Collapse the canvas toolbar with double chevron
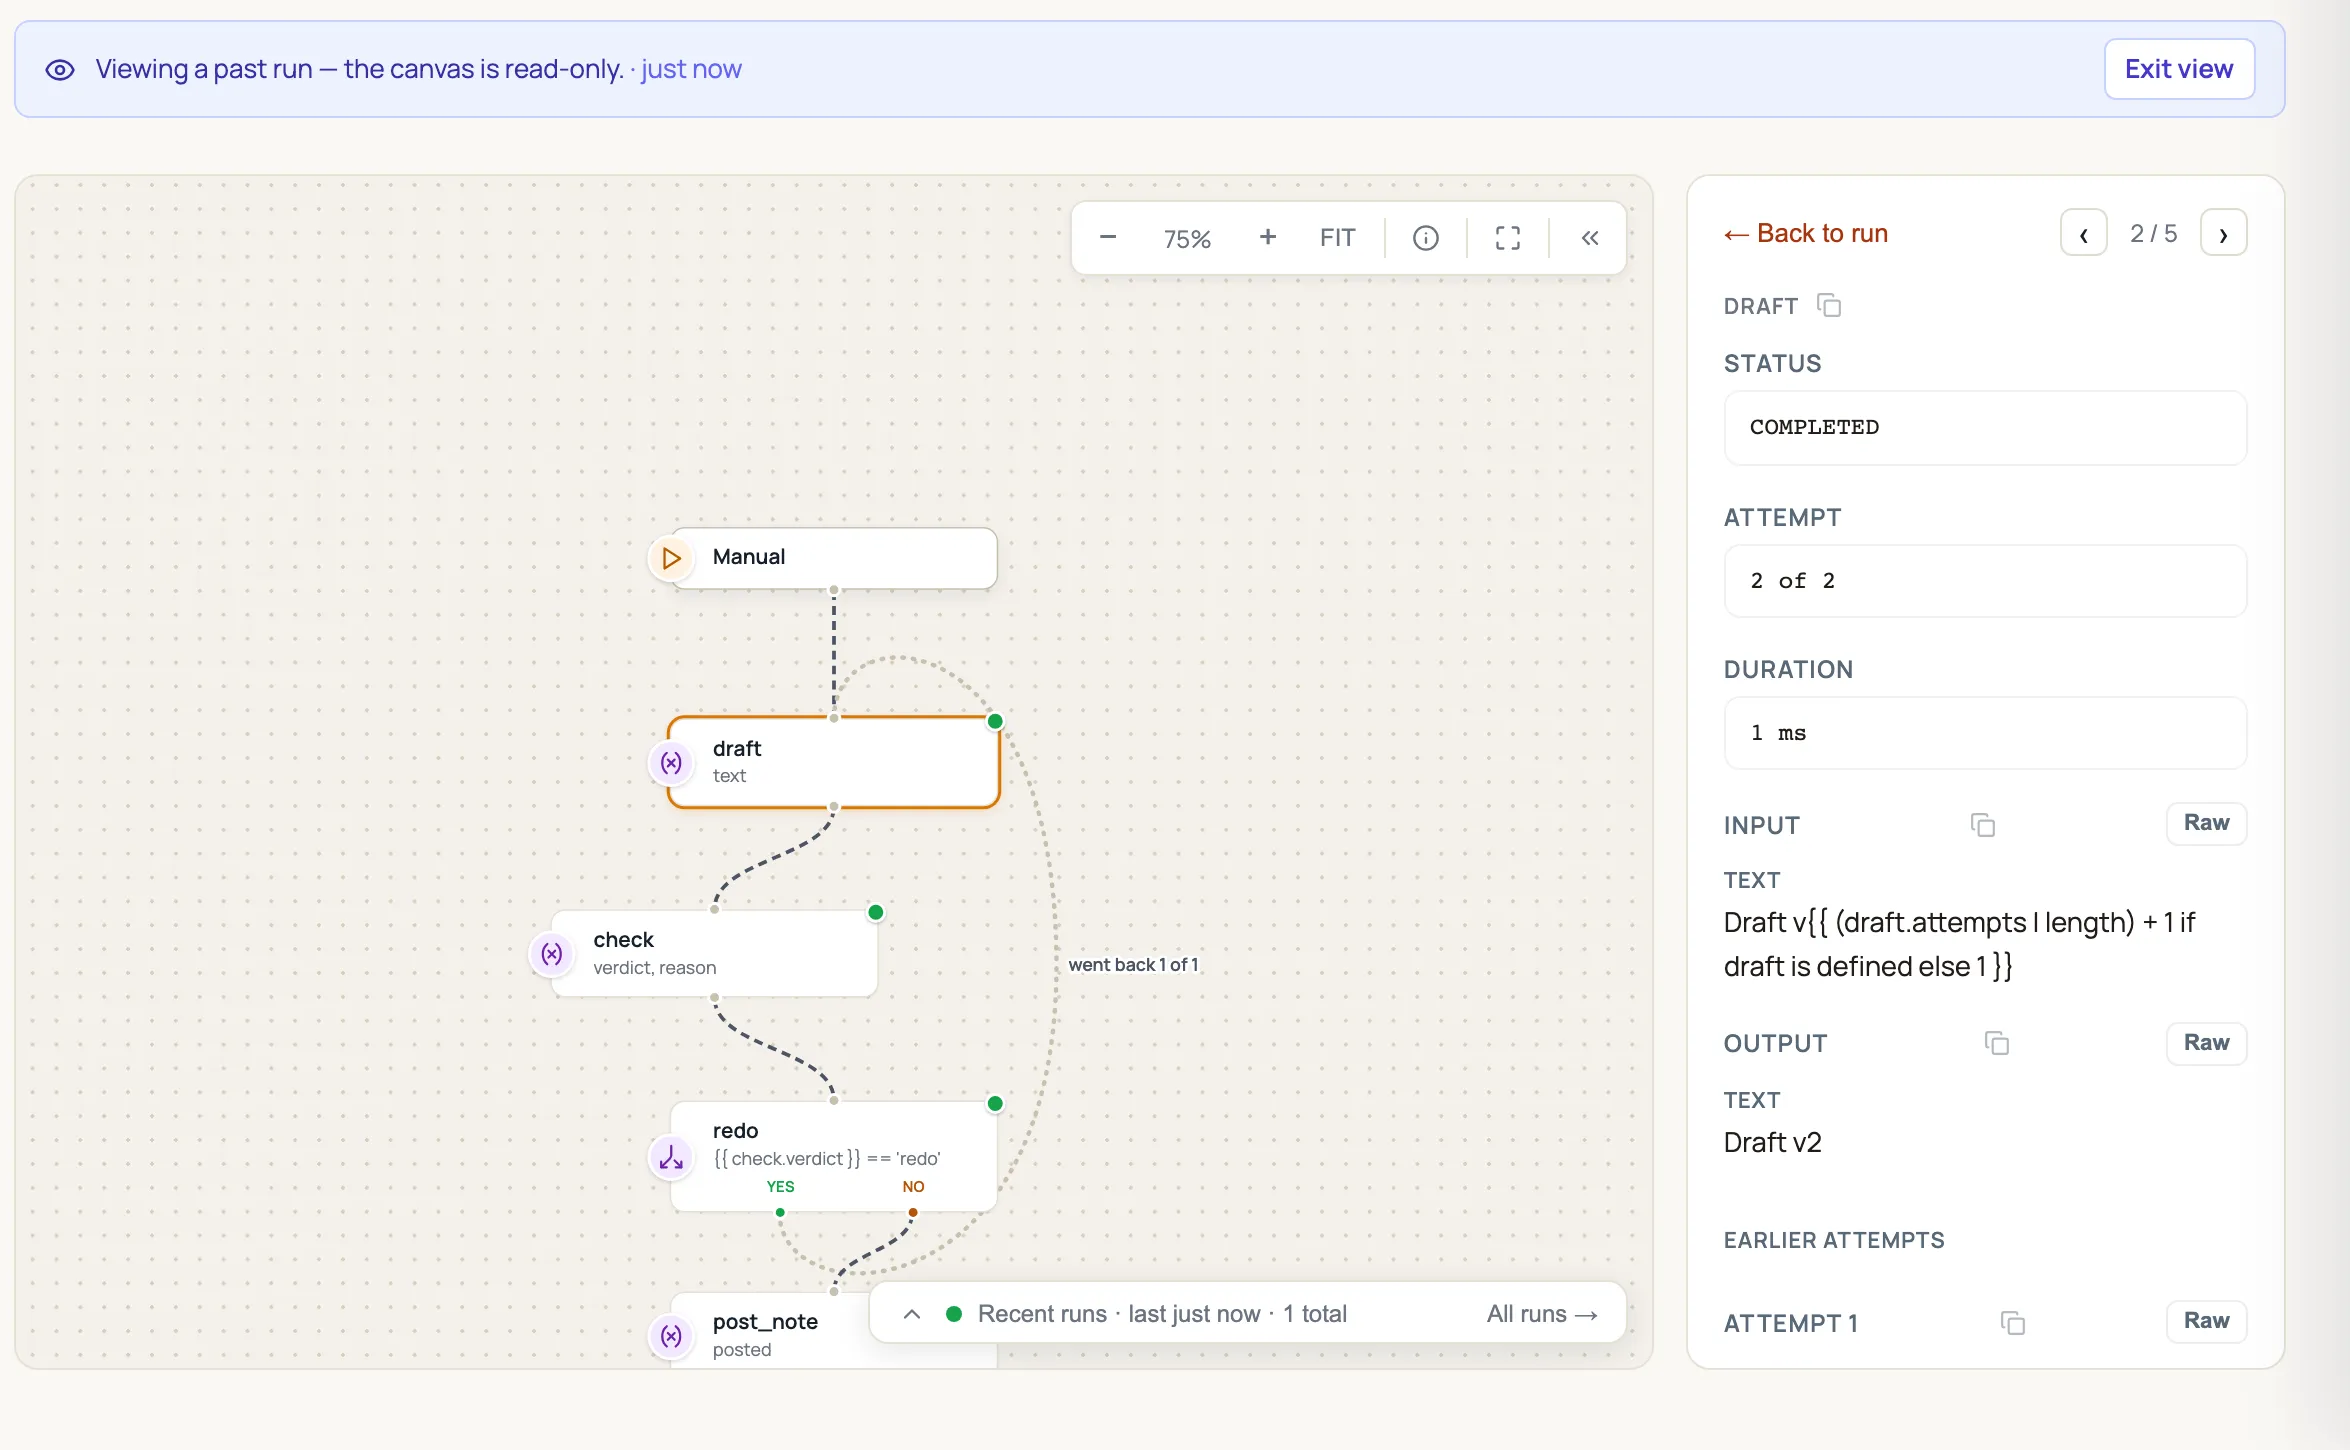The image size is (2350, 1450). coord(1589,238)
